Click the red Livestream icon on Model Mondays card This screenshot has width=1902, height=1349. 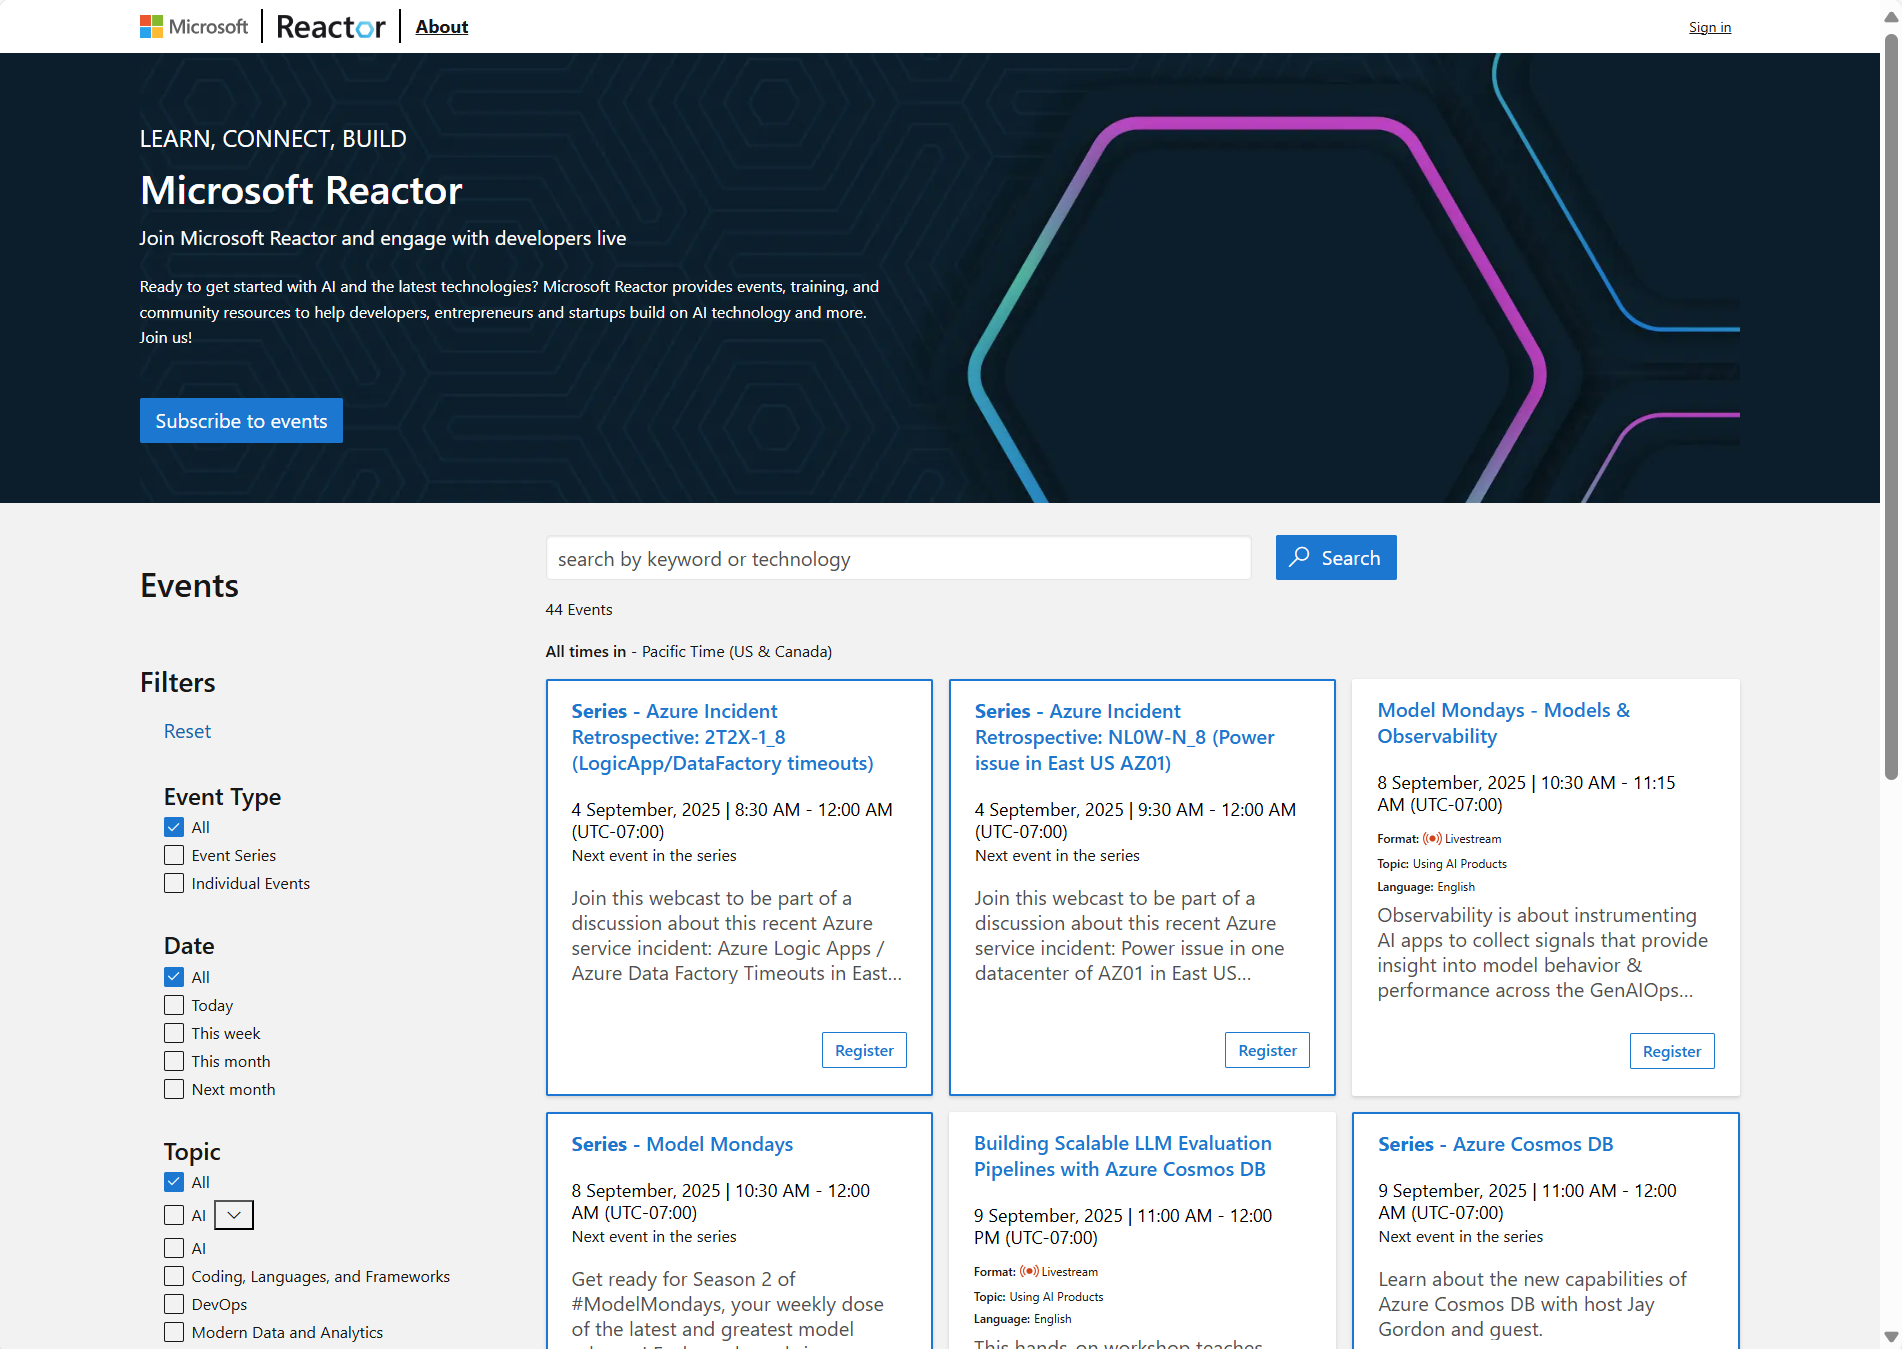click(x=1432, y=839)
